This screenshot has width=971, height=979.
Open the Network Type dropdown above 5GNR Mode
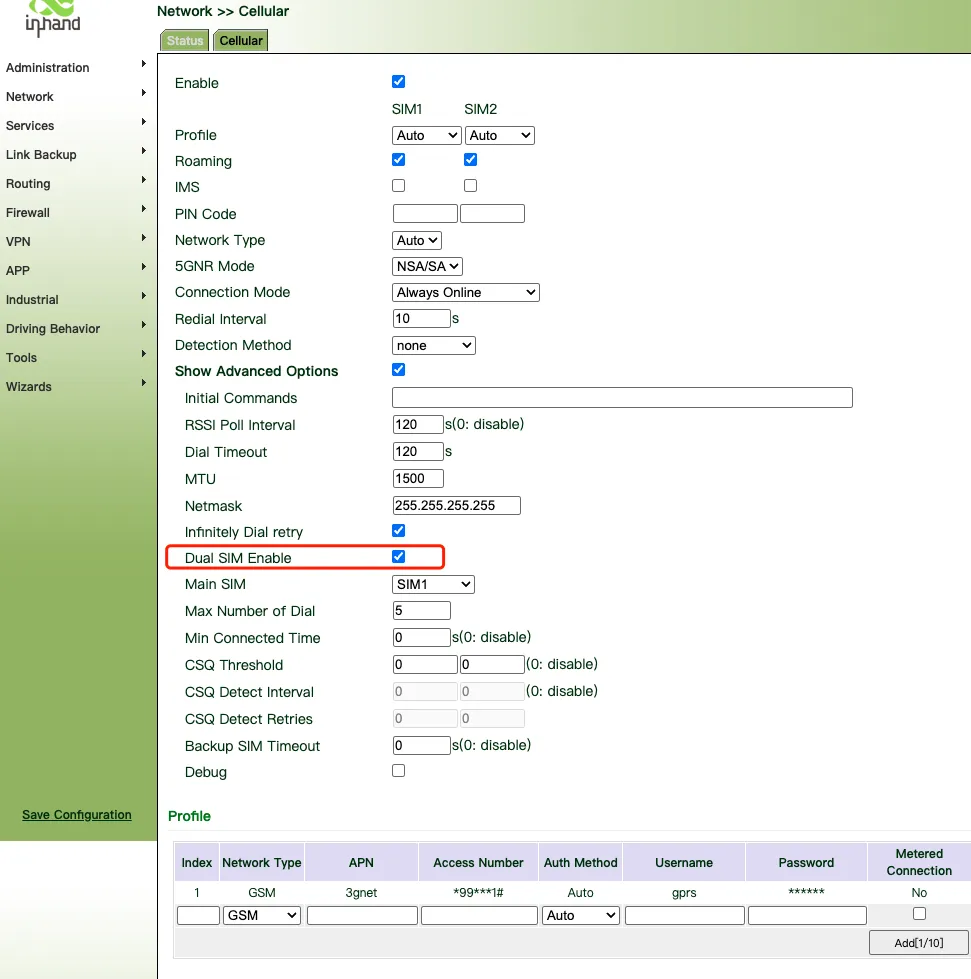tap(416, 240)
